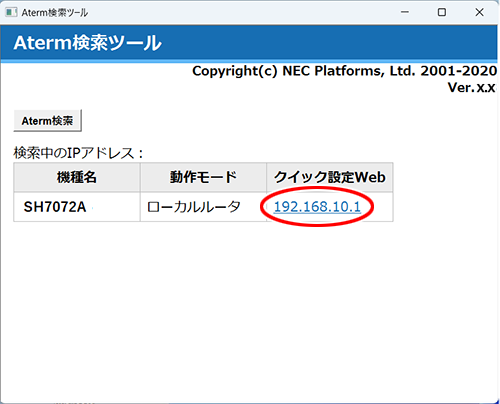The width and height of the screenshot is (500, 404).
Task: Maximize the Aterm検索ツール window
Action: [442, 12]
